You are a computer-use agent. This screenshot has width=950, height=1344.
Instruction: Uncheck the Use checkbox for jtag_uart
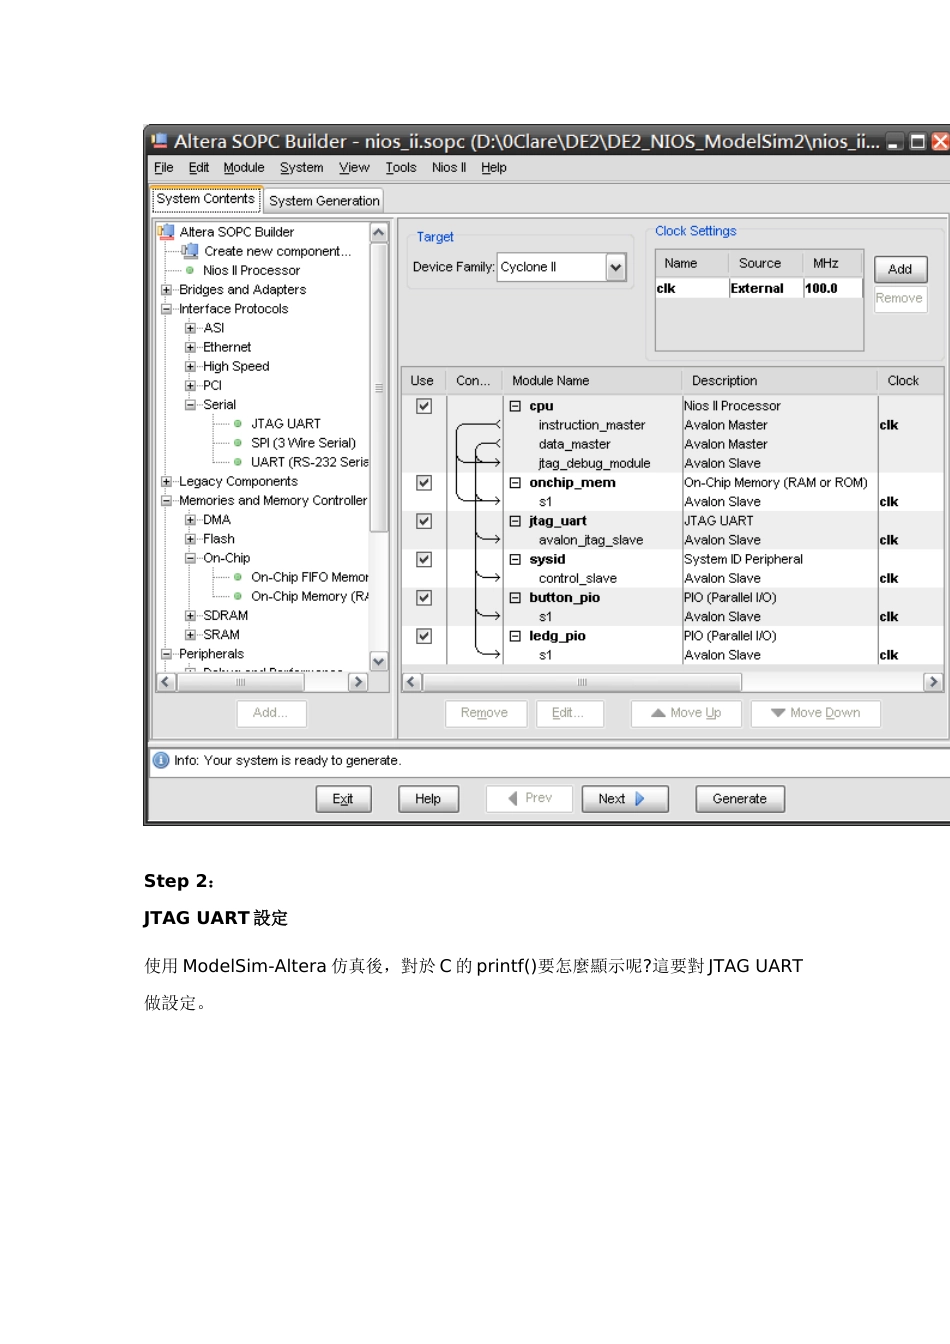[424, 521]
